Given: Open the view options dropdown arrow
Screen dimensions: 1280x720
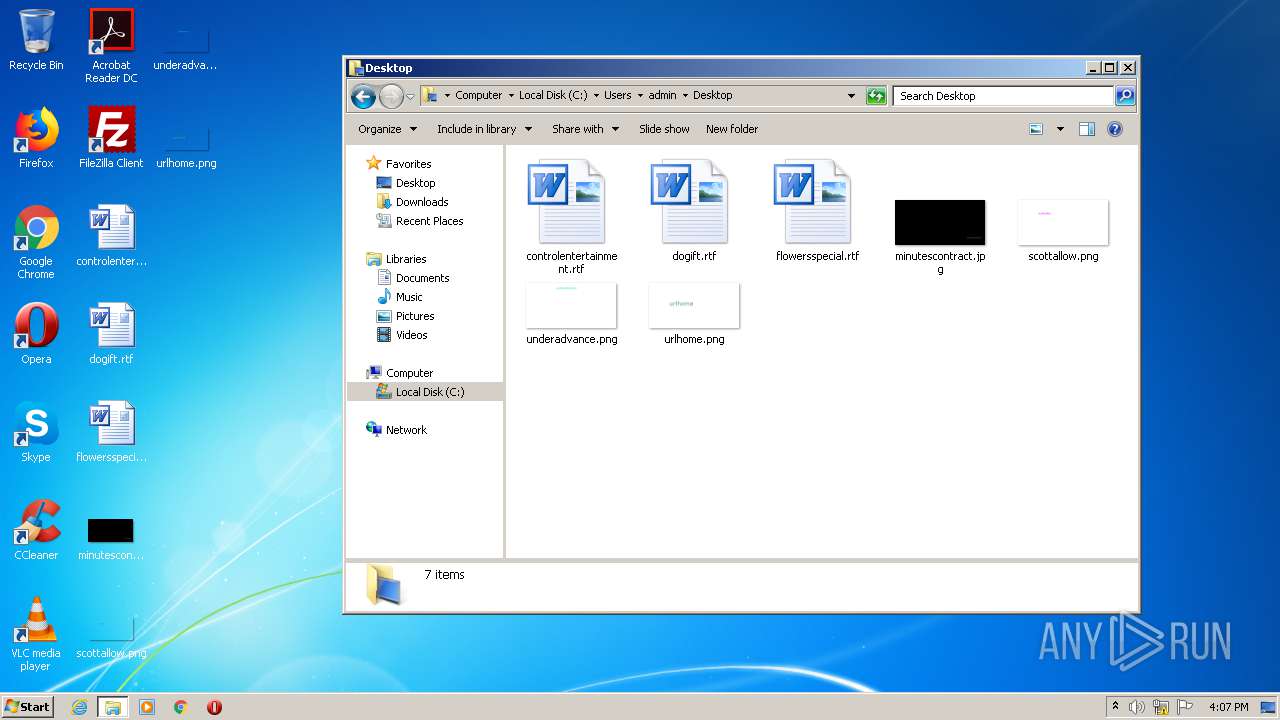Looking at the screenshot, I should pos(1060,129).
